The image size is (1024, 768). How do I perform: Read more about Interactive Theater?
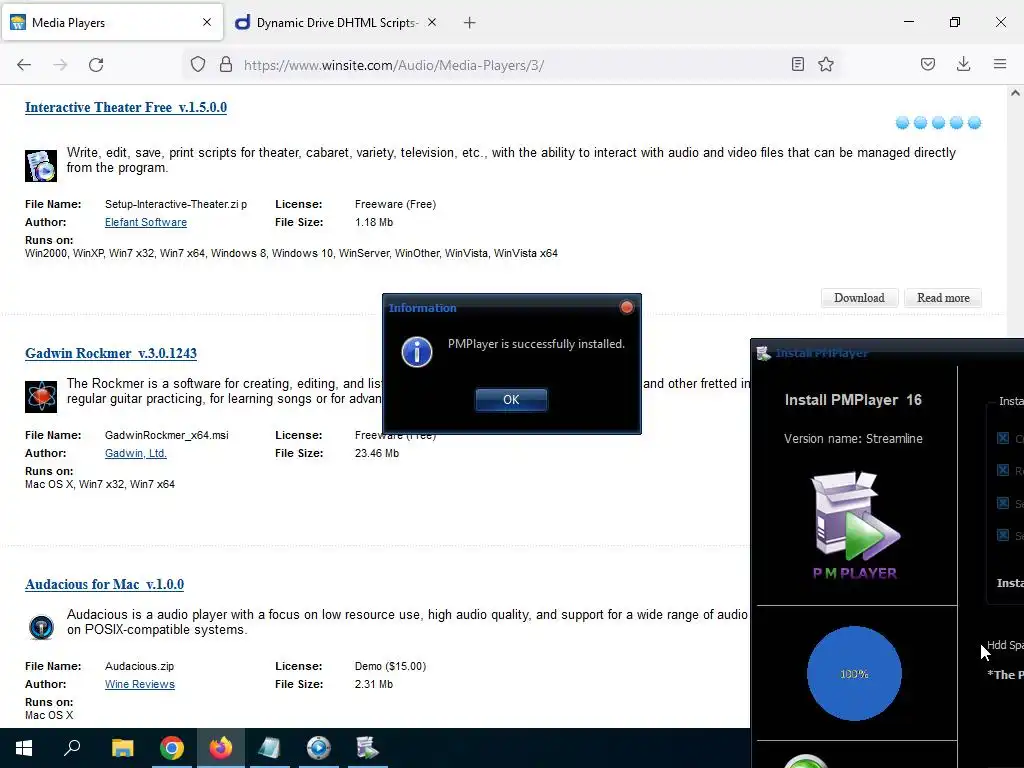[943, 298]
